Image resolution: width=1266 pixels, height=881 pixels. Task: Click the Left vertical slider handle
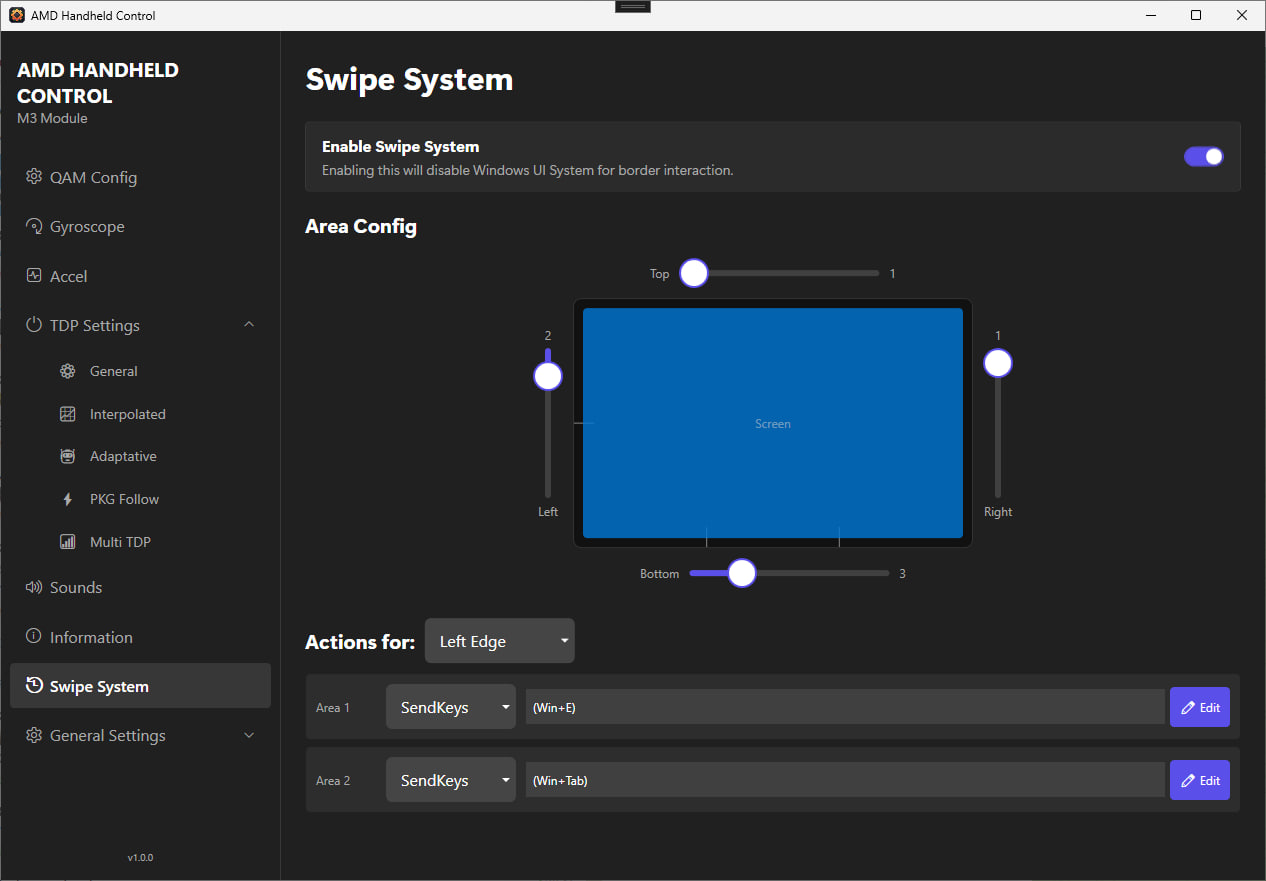548,376
